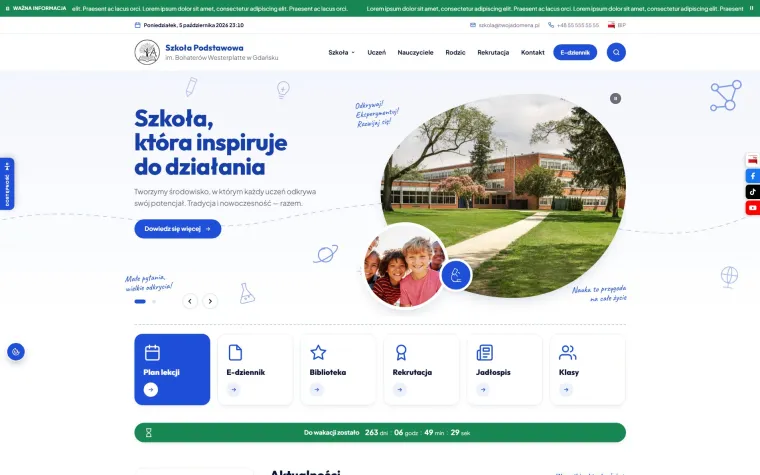Click the Rekrutacja card label
Screen dimensions: 760x475
[412, 372]
